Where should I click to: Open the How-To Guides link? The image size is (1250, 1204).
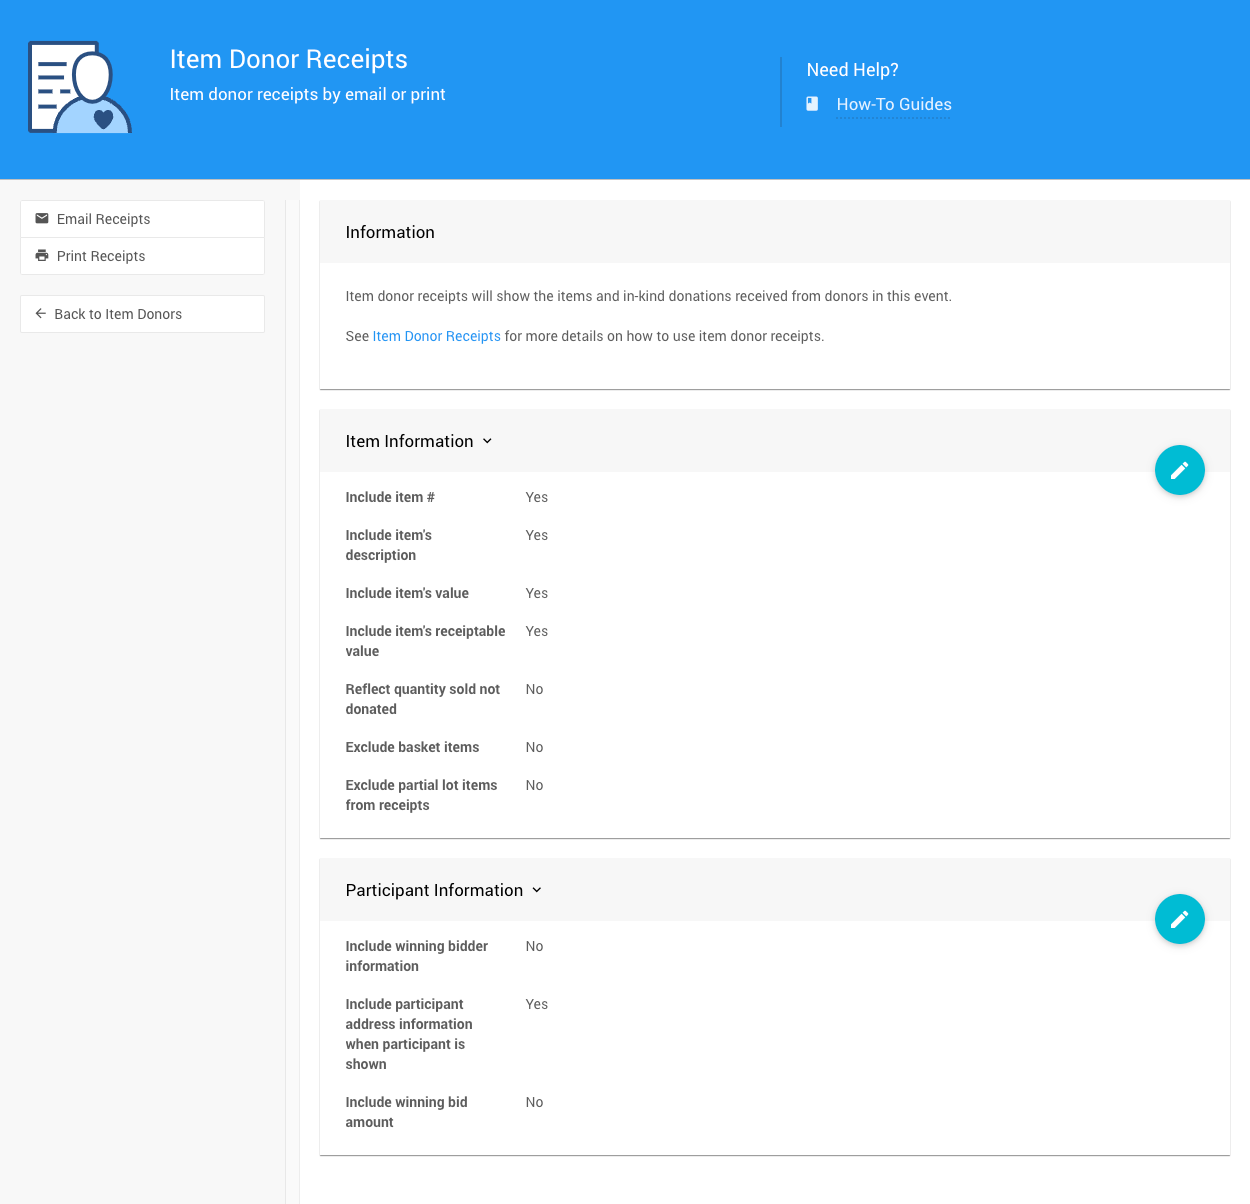coord(893,104)
